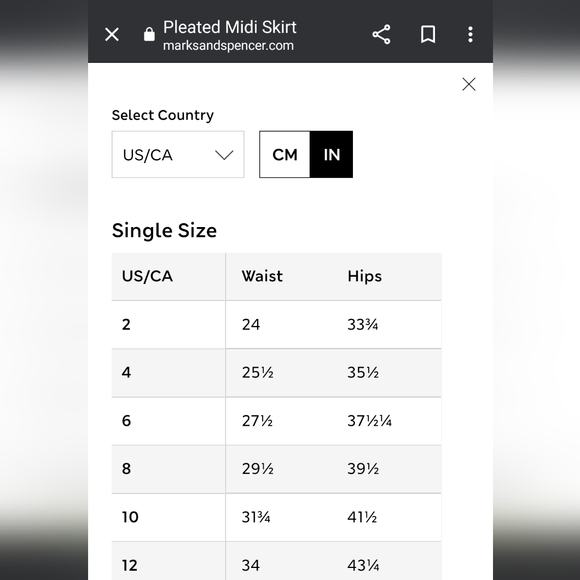Select the IN unit toggle
Screen dimensions: 580x580
click(x=331, y=154)
